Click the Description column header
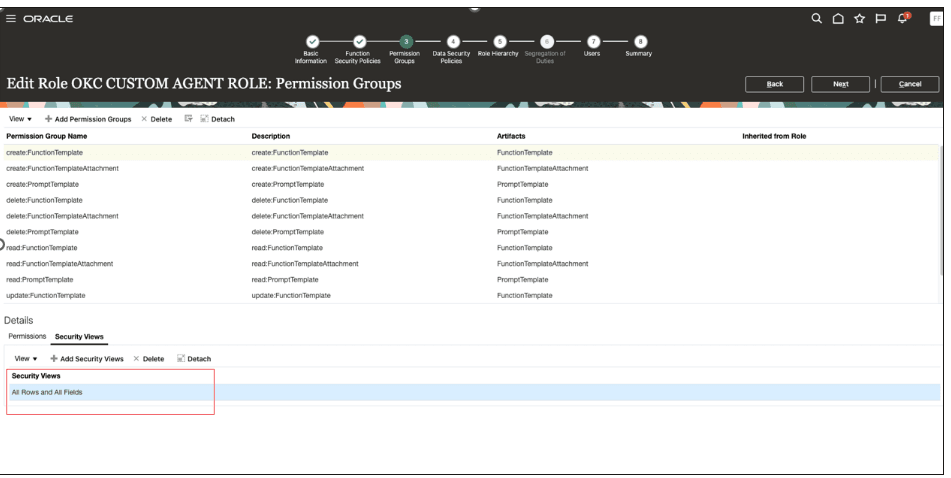Image resolution: width=951 pixels, height=478 pixels. pos(271,136)
